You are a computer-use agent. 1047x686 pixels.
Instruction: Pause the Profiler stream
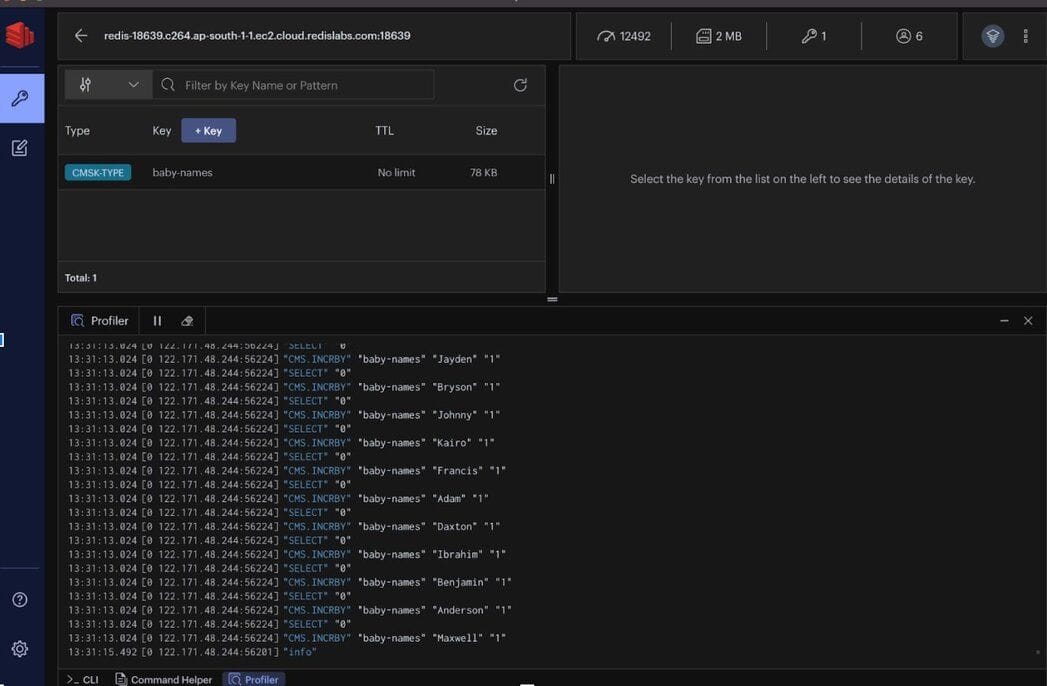(157, 320)
